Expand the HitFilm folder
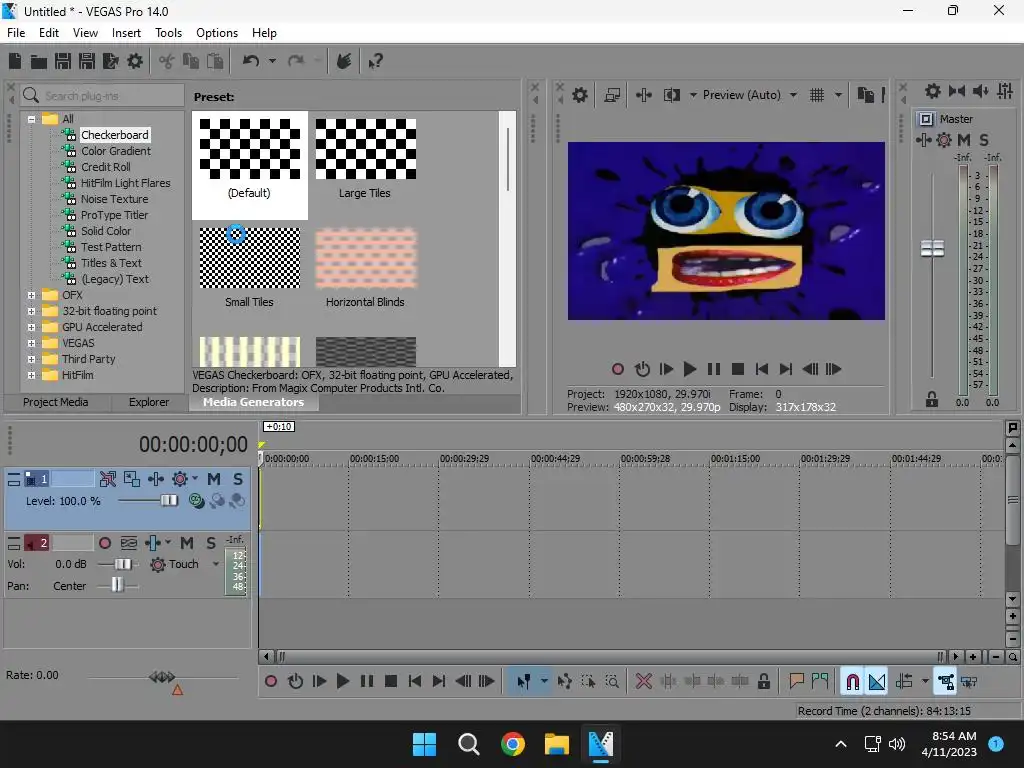Image resolution: width=1024 pixels, height=768 pixels. point(31,376)
